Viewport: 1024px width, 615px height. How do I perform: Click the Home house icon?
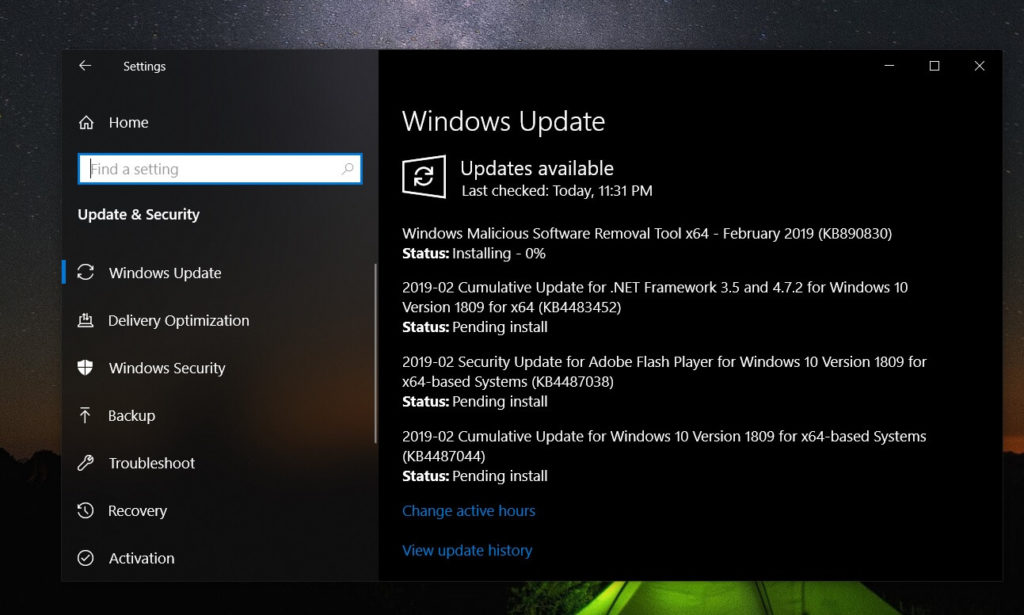pos(88,122)
